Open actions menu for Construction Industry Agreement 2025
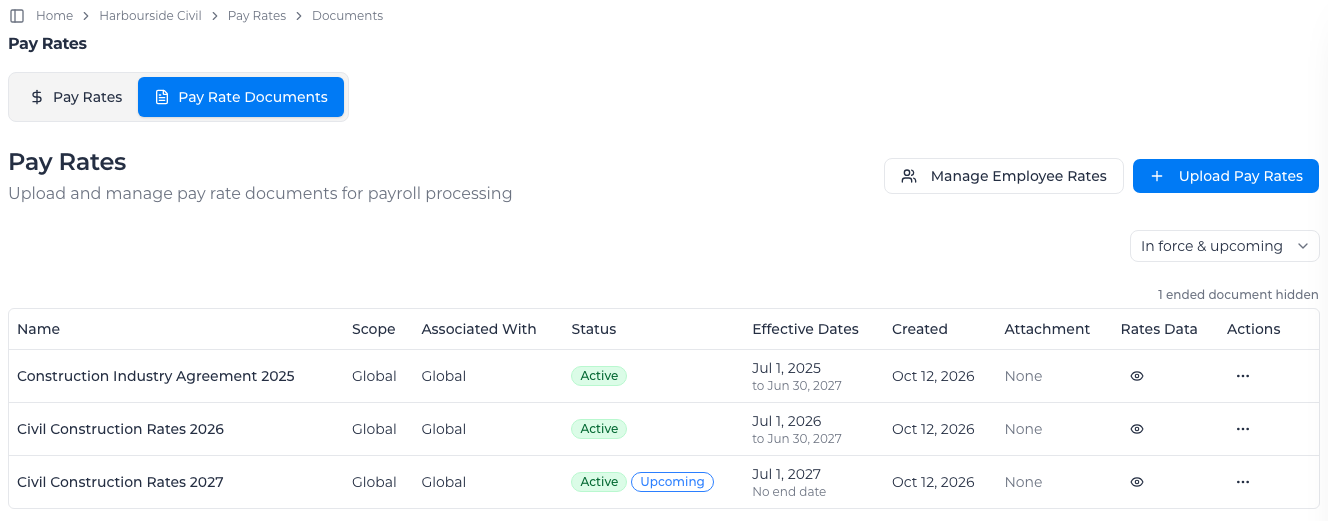This screenshot has height=521, width=1328. coord(1243,376)
